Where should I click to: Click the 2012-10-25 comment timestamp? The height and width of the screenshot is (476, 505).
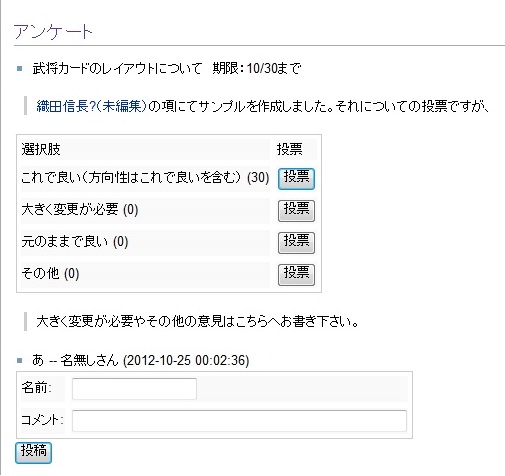(186, 360)
